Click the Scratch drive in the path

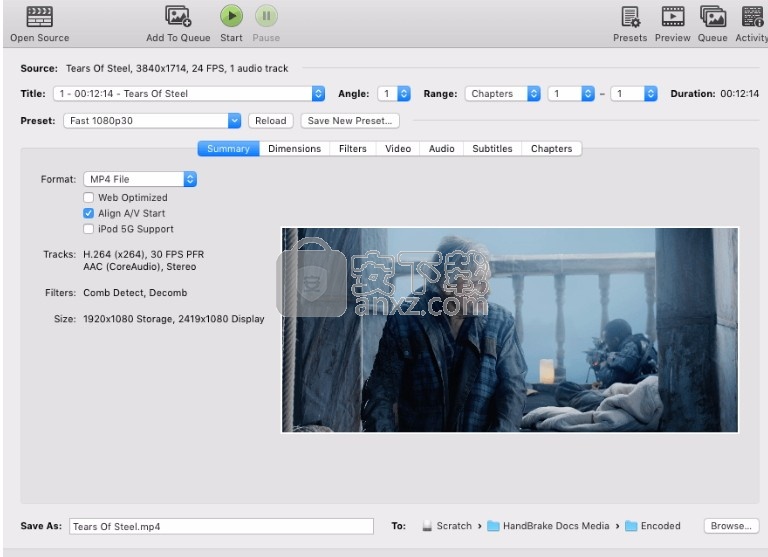point(447,526)
